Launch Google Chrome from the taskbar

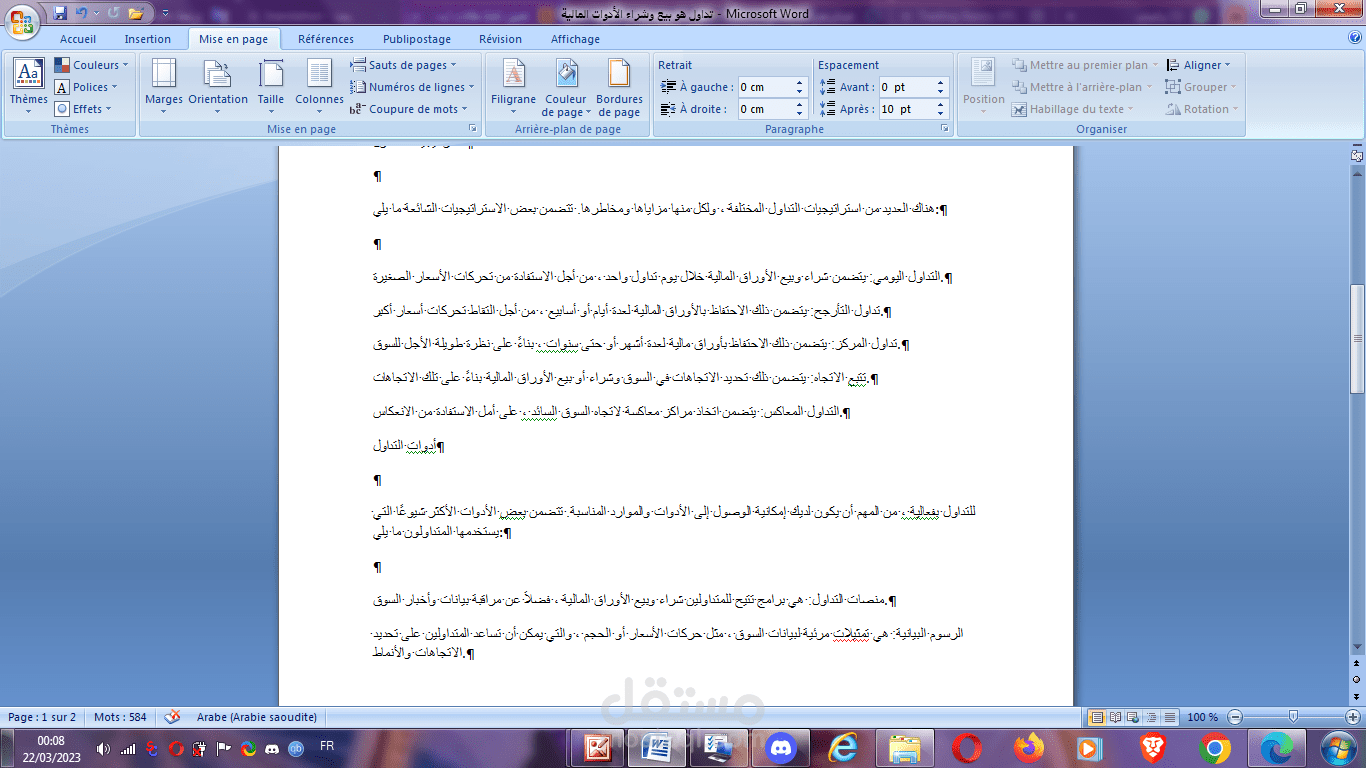(x=1215, y=748)
